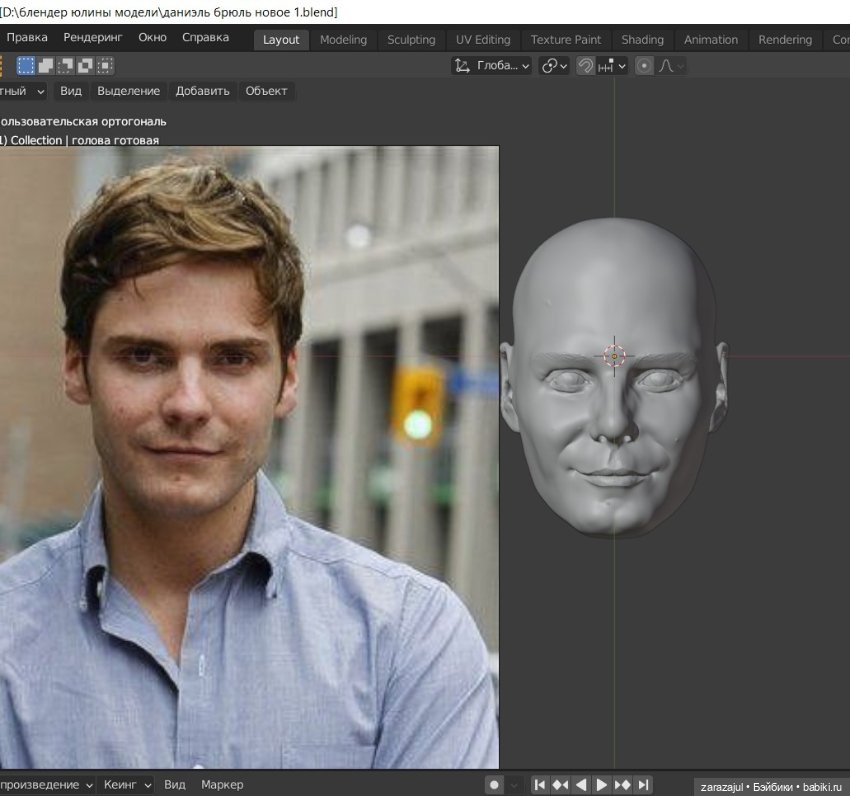The image size is (850, 796).
Task: Expand the Keying dropdown in timeline
Action: 128,785
